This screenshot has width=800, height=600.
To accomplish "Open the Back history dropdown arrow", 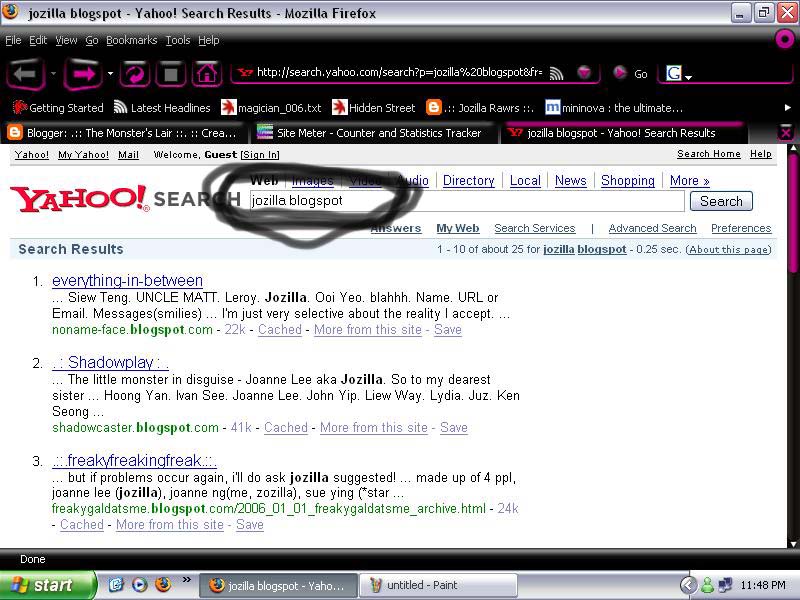I will pos(53,73).
